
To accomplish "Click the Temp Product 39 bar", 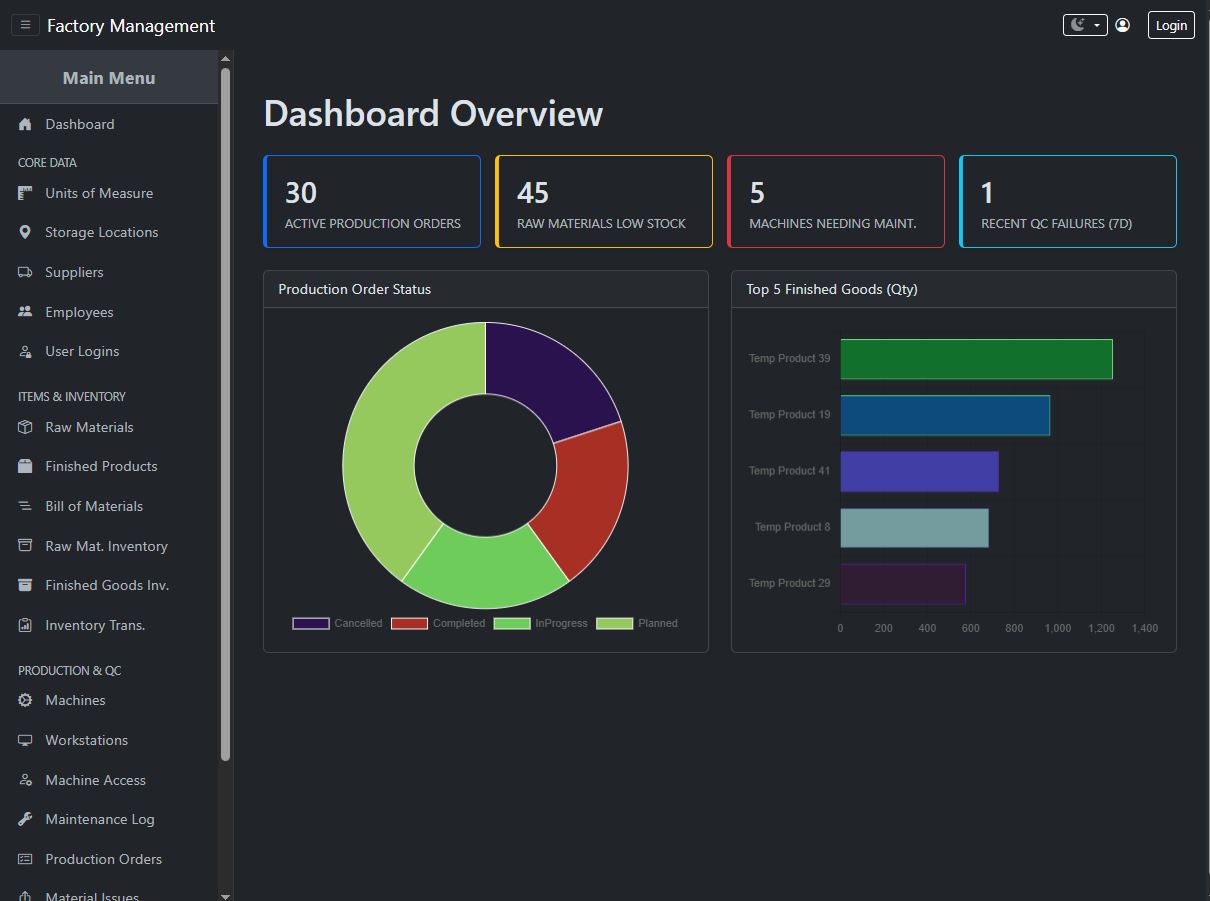I will [x=975, y=359].
